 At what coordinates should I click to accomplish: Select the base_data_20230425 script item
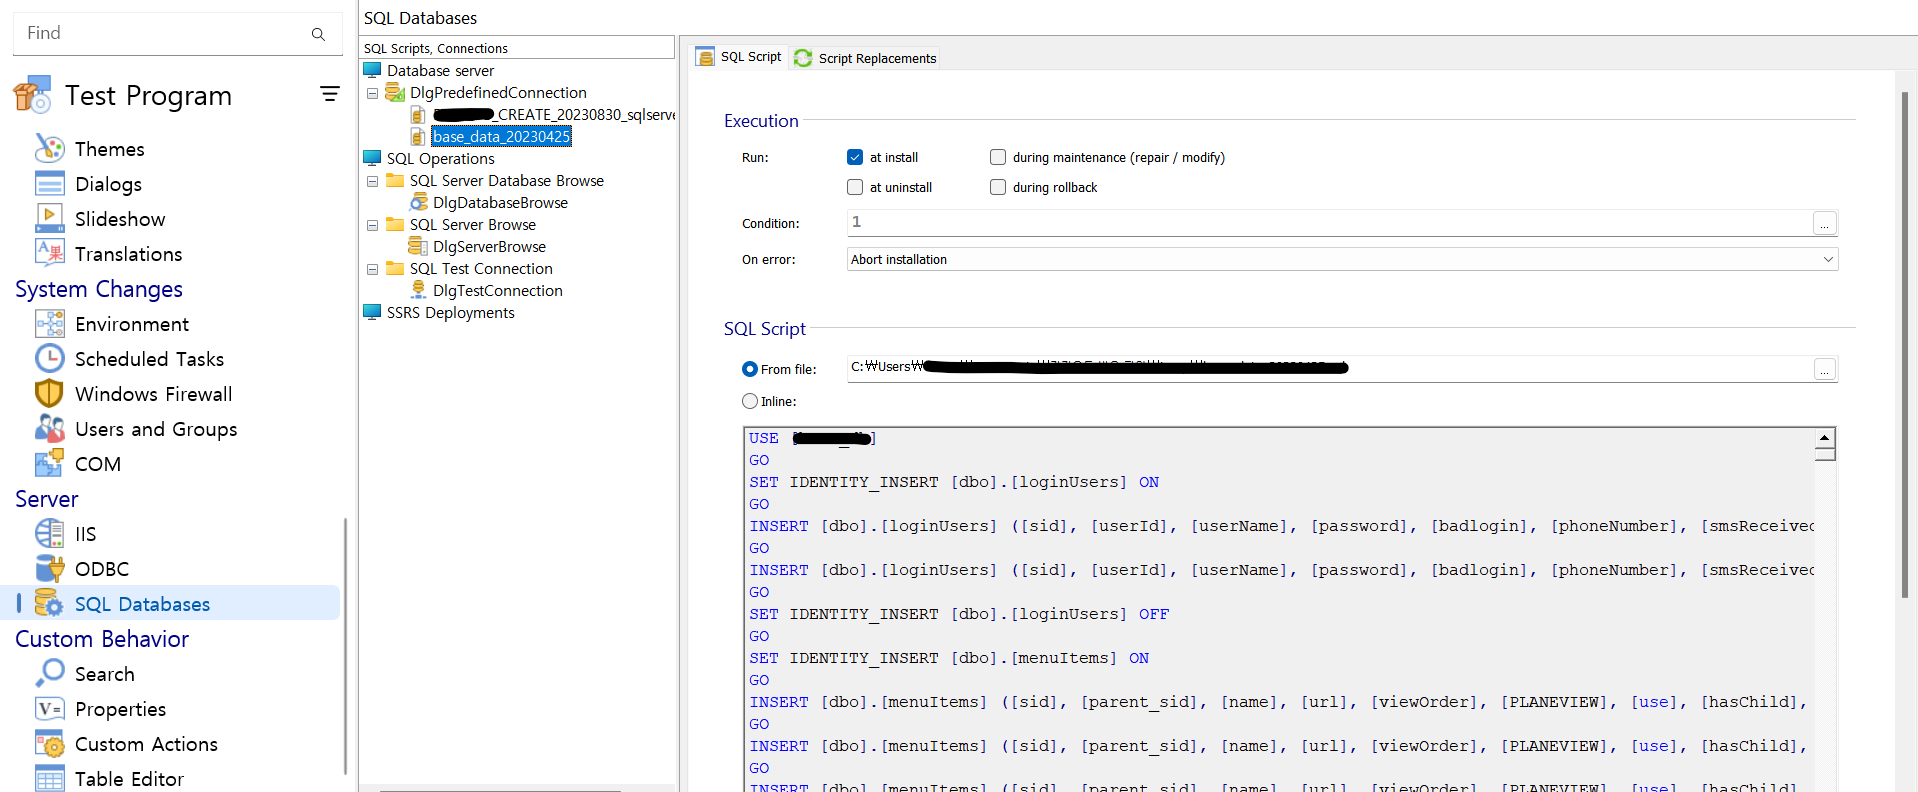pos(502,136)
